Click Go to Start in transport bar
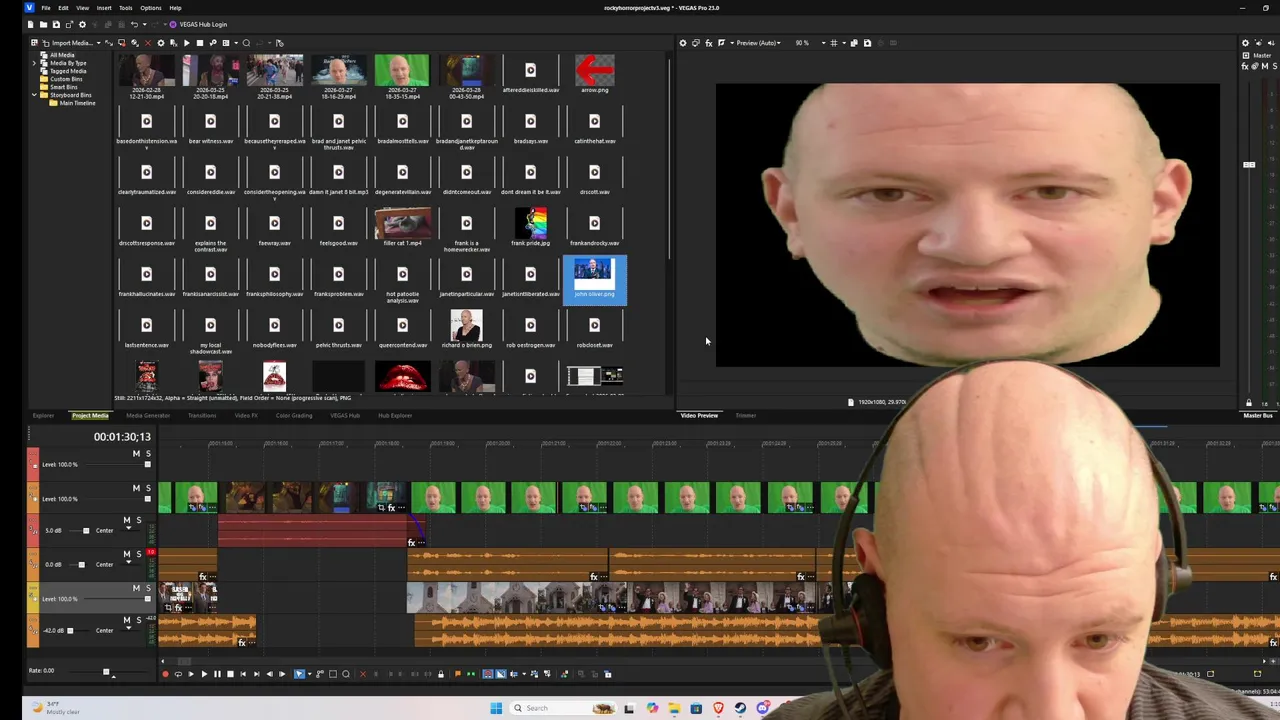Screen dimensions: 1280x720 pos(243,674)
